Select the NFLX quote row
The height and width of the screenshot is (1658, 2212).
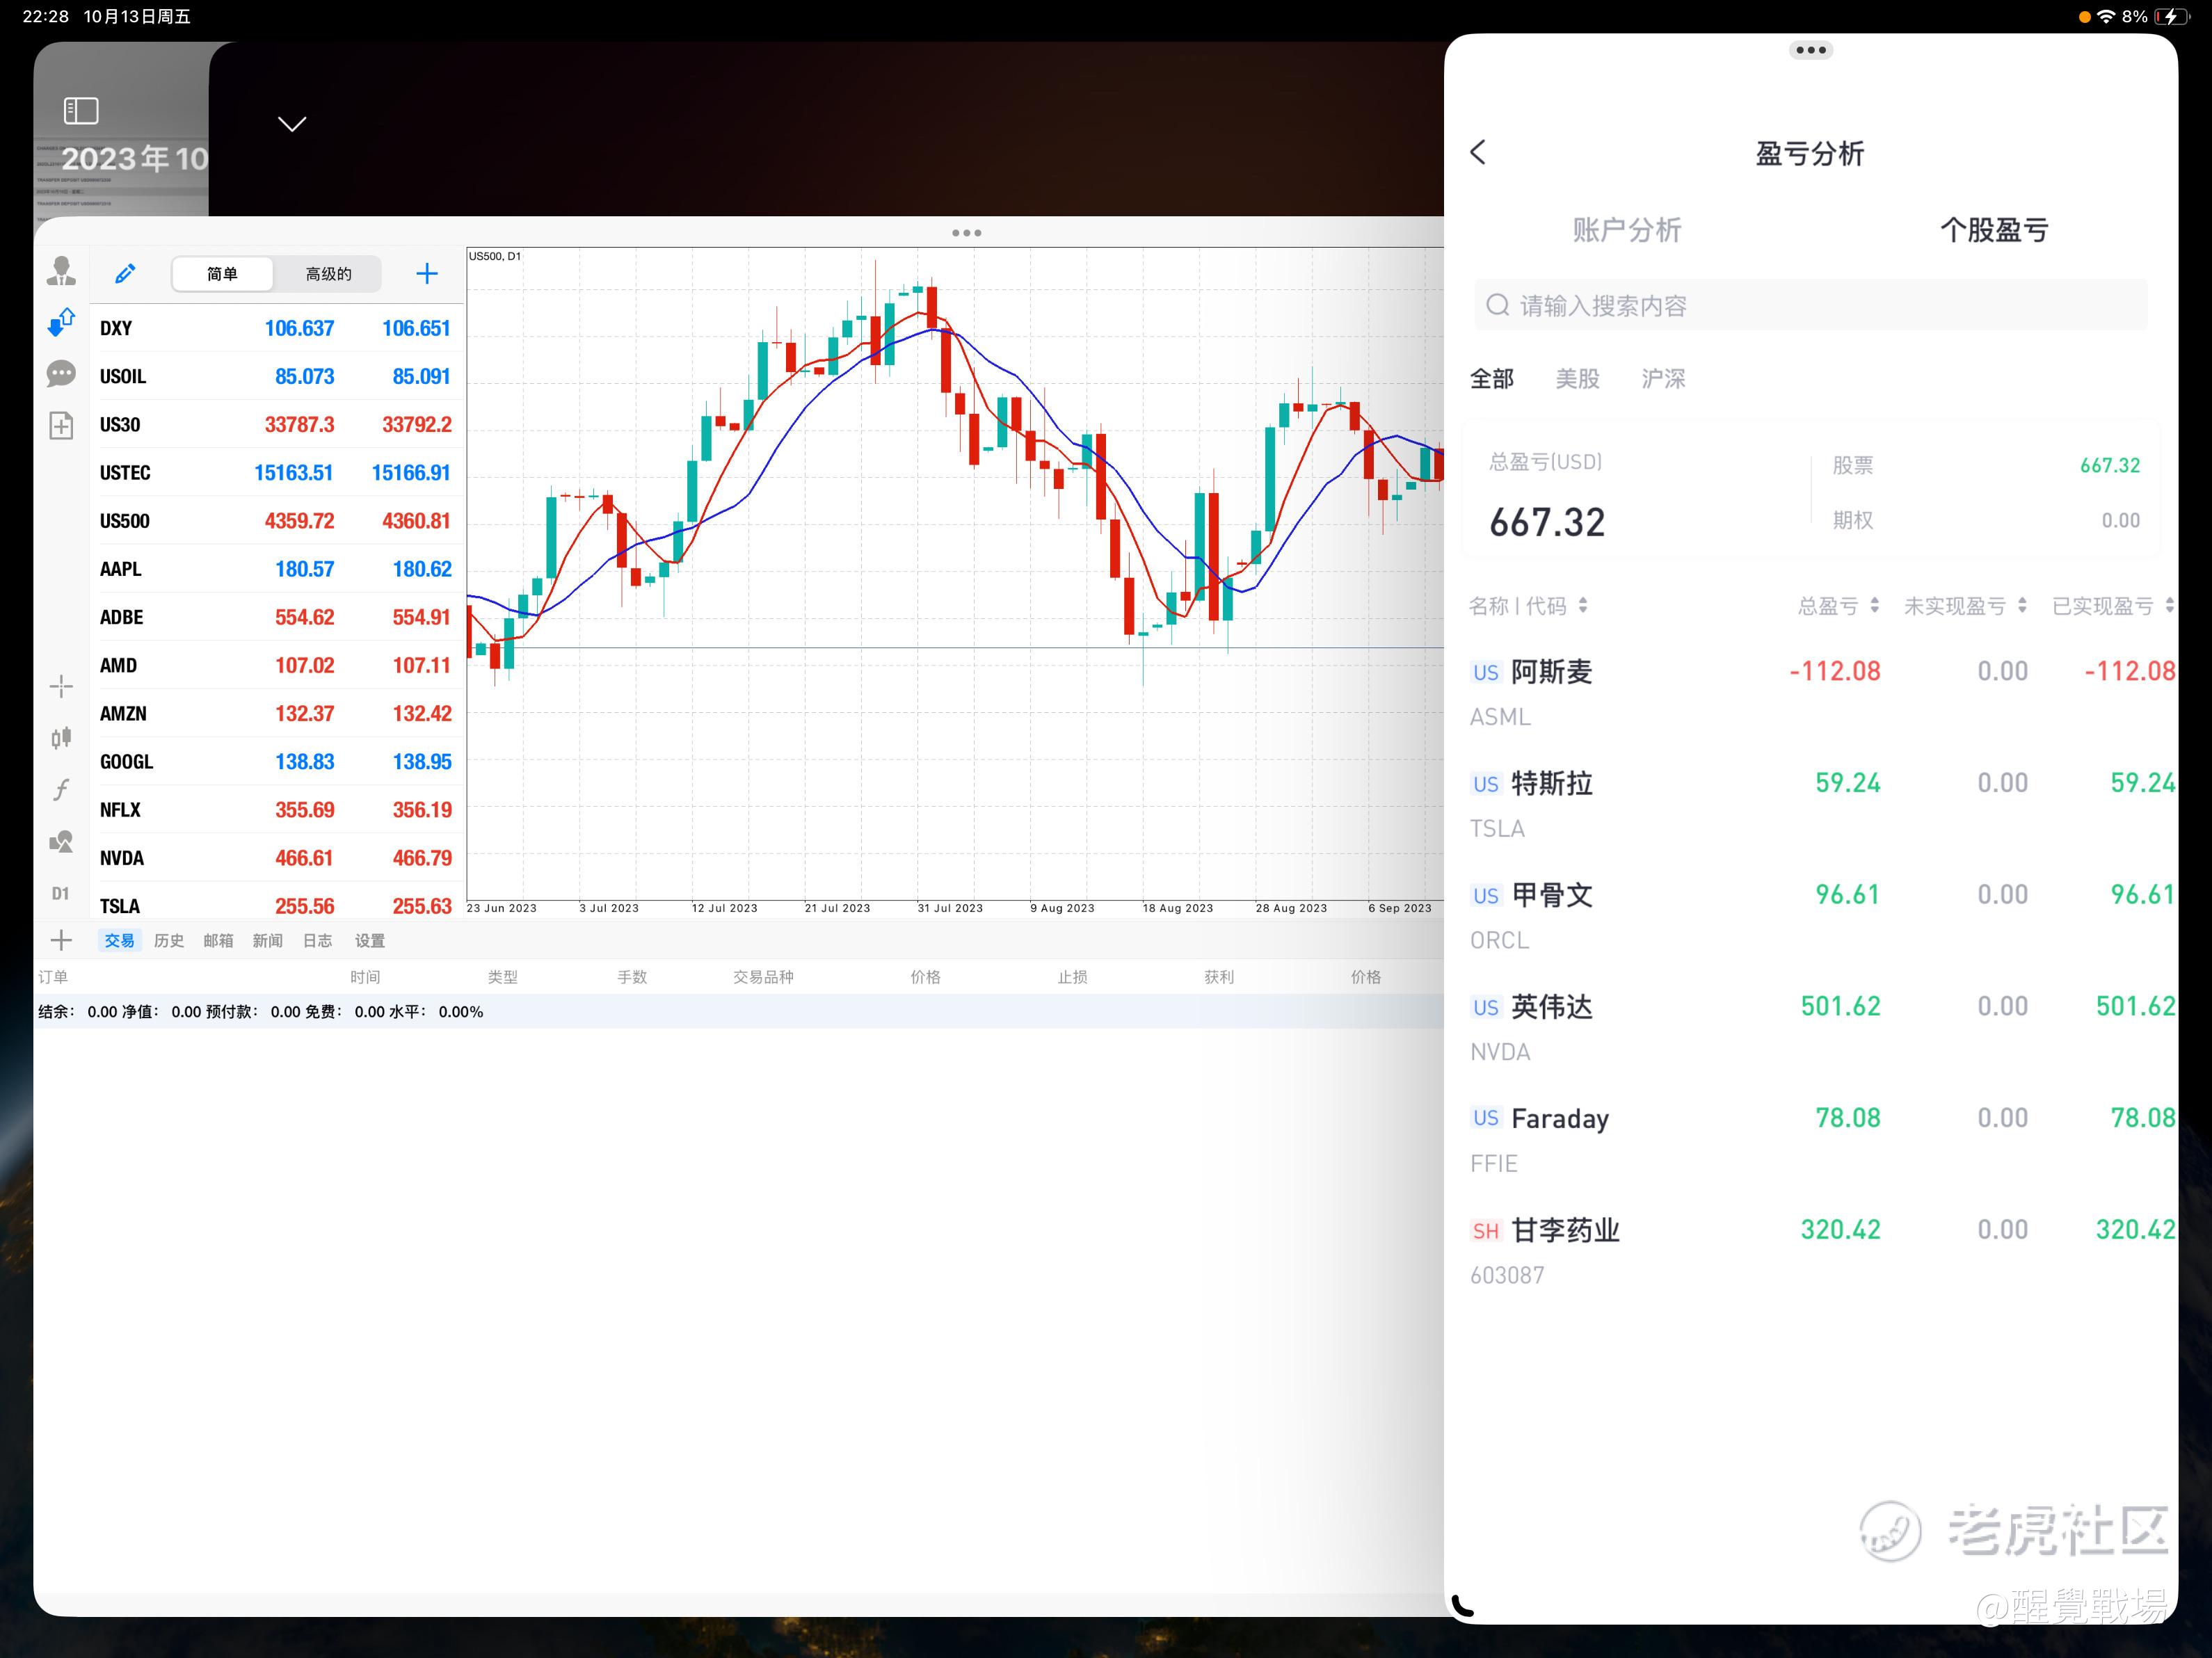click(277, 810)
